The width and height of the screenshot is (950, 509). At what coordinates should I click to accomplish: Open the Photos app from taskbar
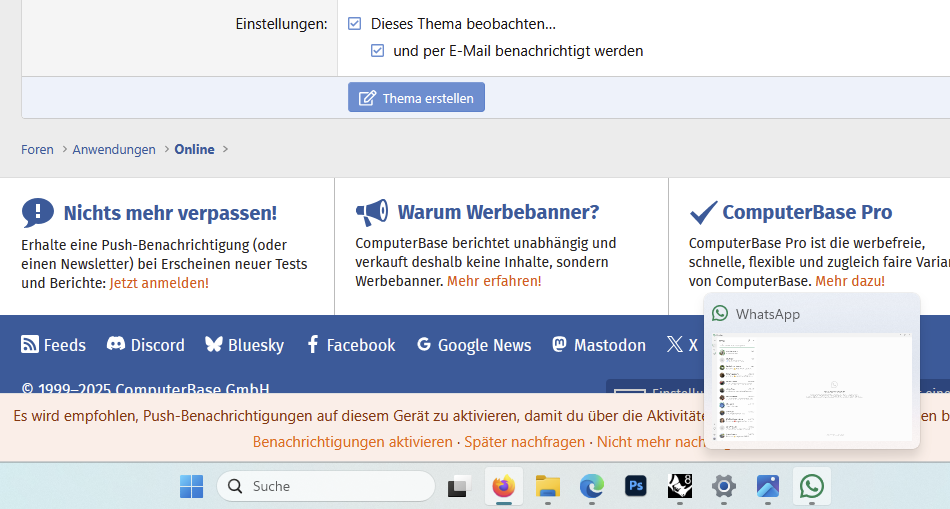click(768, 486)
